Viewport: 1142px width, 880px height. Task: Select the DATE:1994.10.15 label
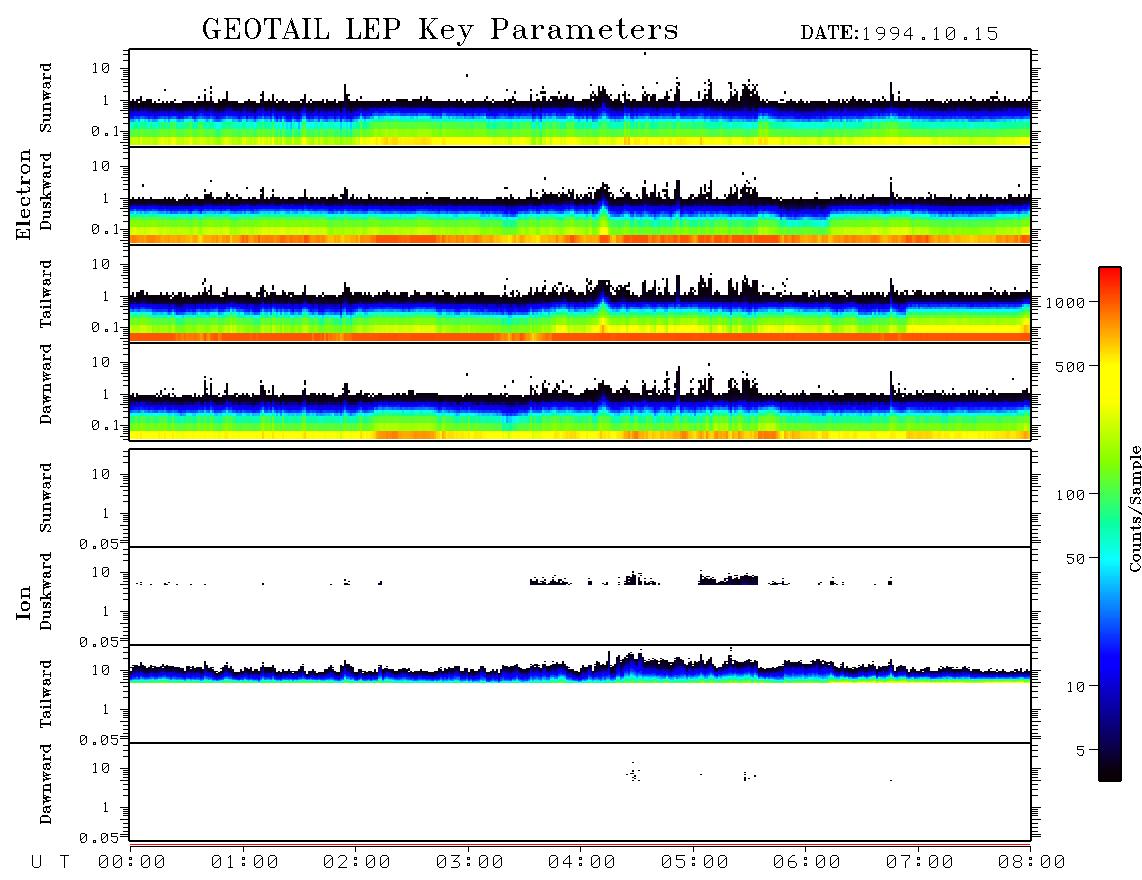[x=899, y=33]
